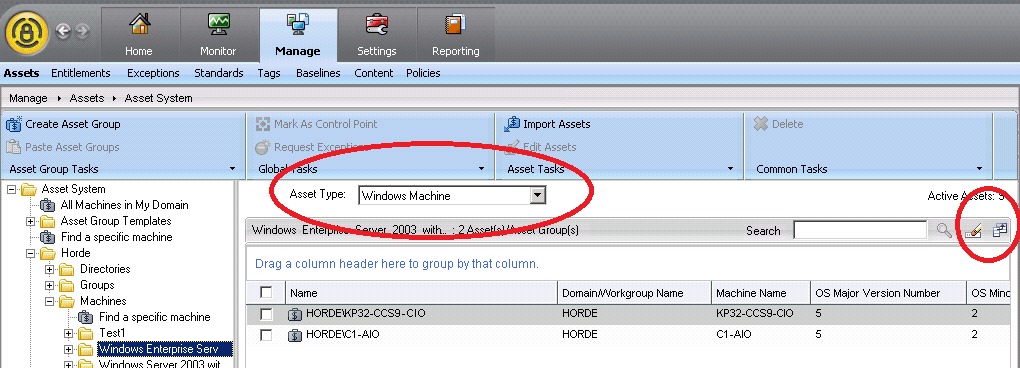Open the Content submenu
1020x368 pixels.
point(373,73)
